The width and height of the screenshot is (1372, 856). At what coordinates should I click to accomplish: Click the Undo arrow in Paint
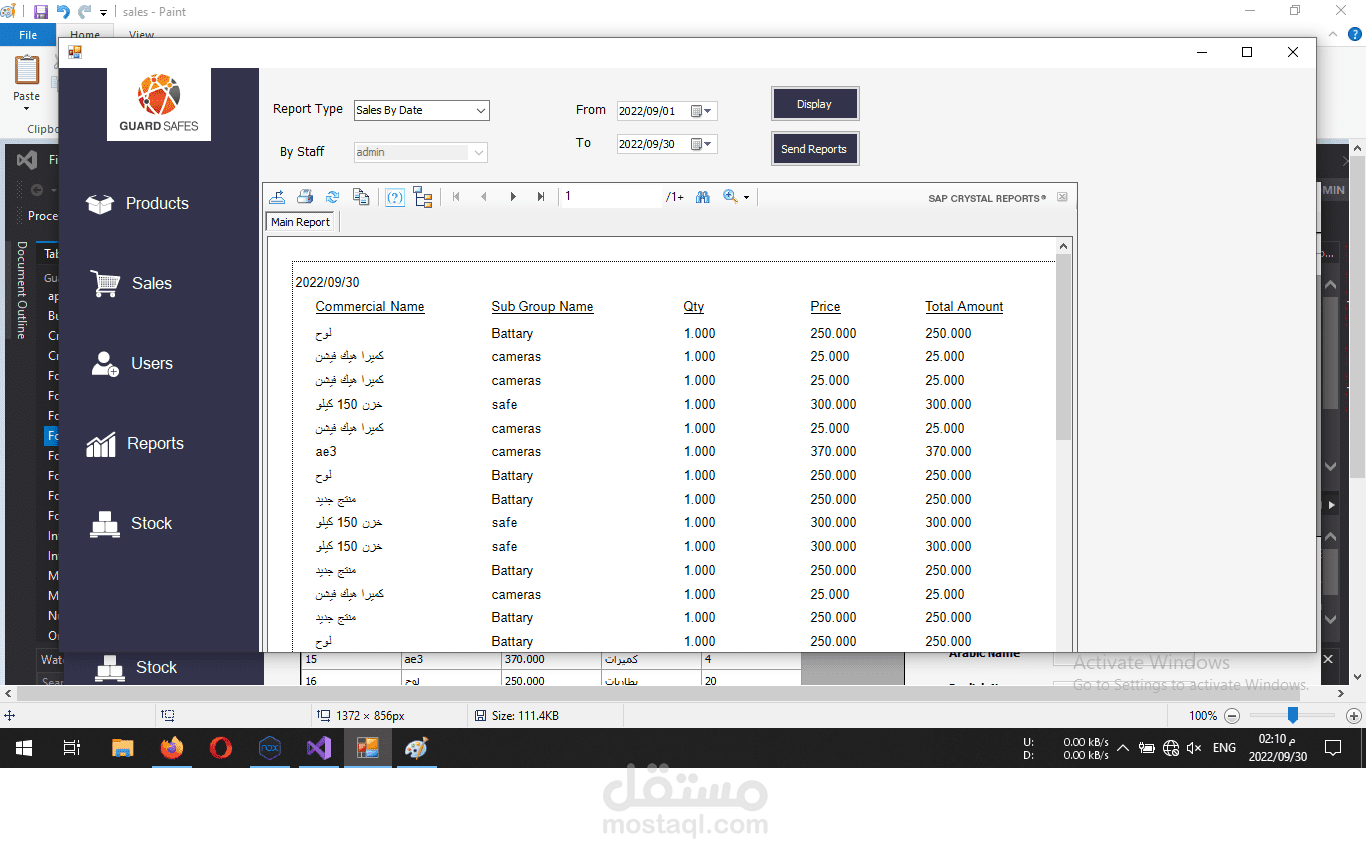(x=63, y=12)
